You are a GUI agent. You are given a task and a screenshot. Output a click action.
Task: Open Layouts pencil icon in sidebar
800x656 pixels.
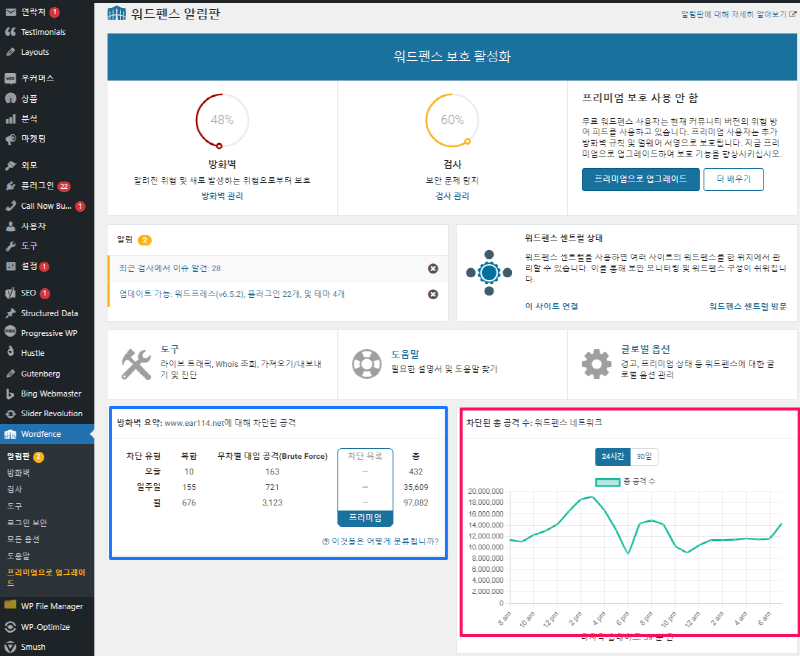[10, 52]
